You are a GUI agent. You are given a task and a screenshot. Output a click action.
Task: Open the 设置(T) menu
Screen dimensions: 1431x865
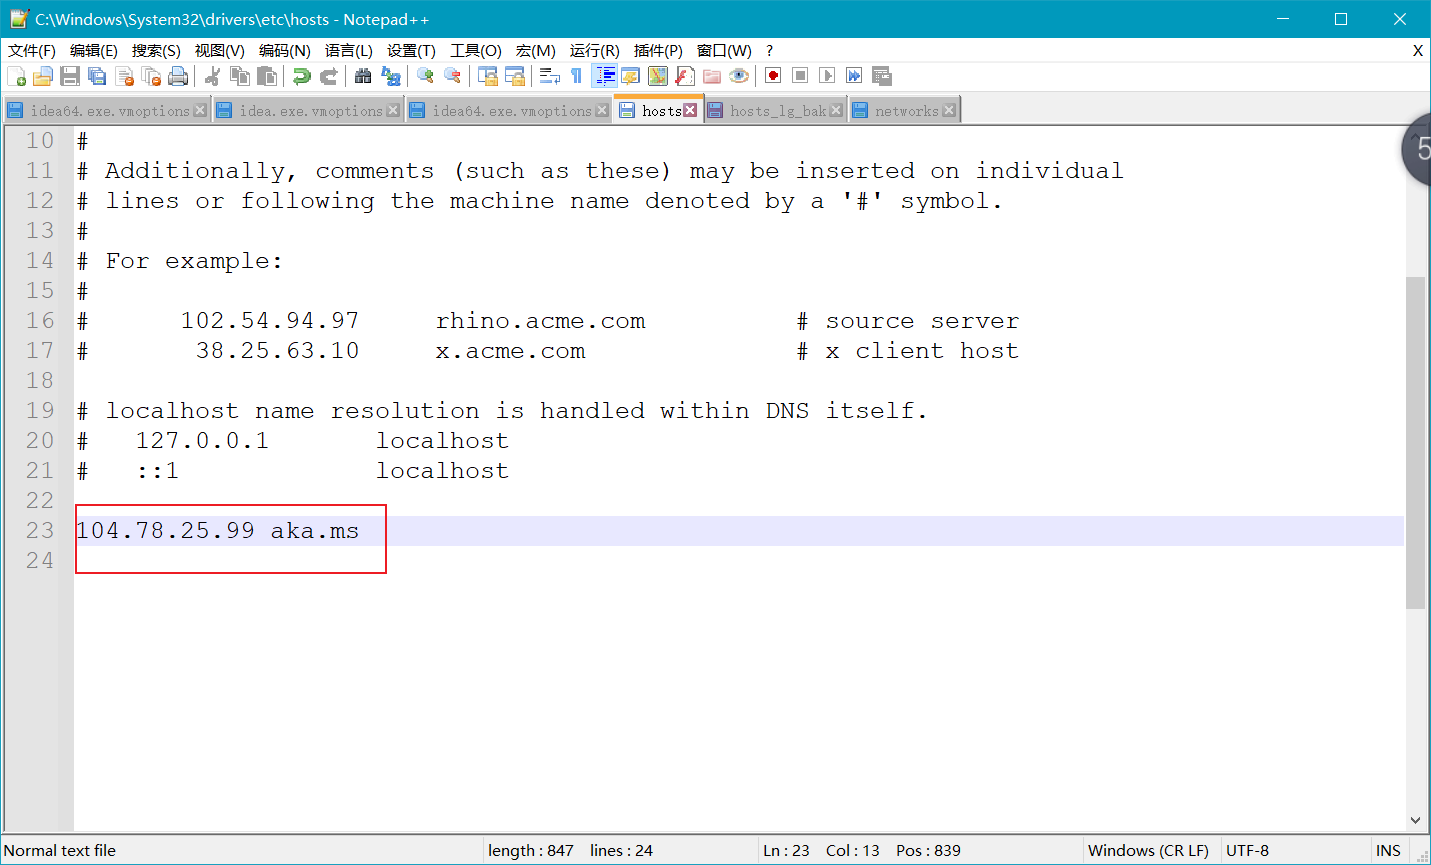pyautogui.click(x=411, y=50)
